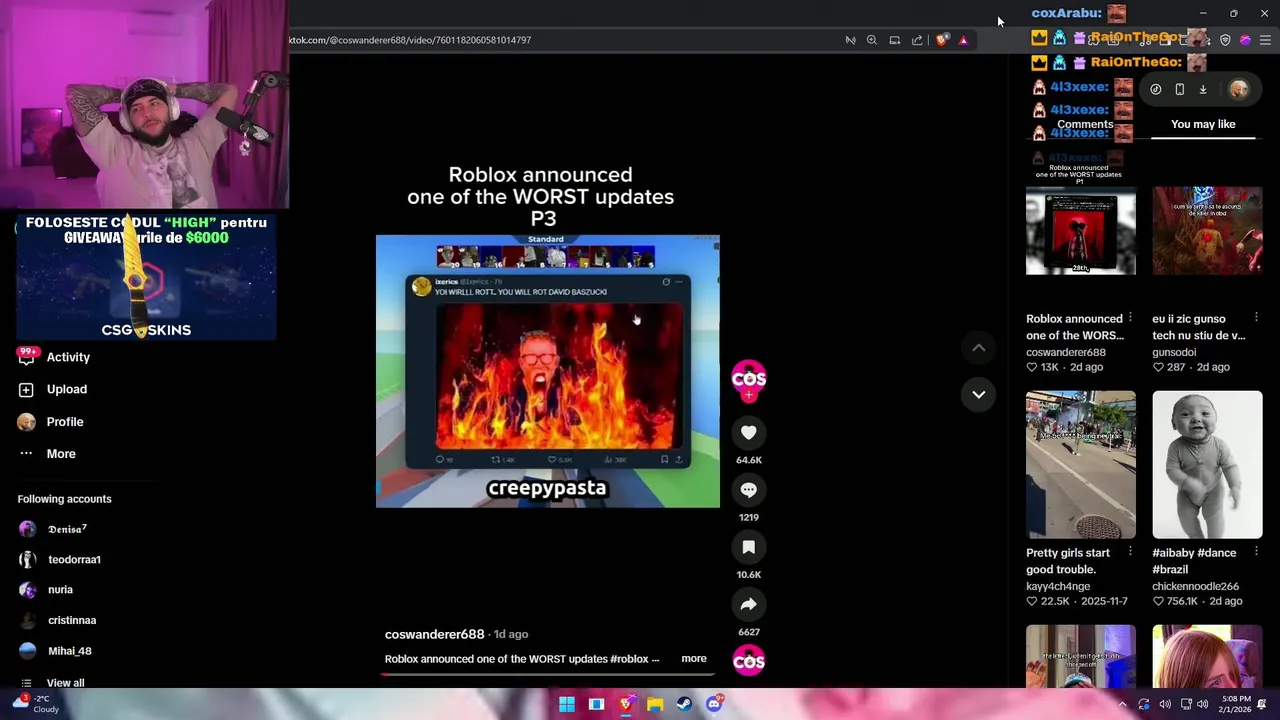
Task: Open options for the #aibaby #dance video
Action: [1257, 551]
